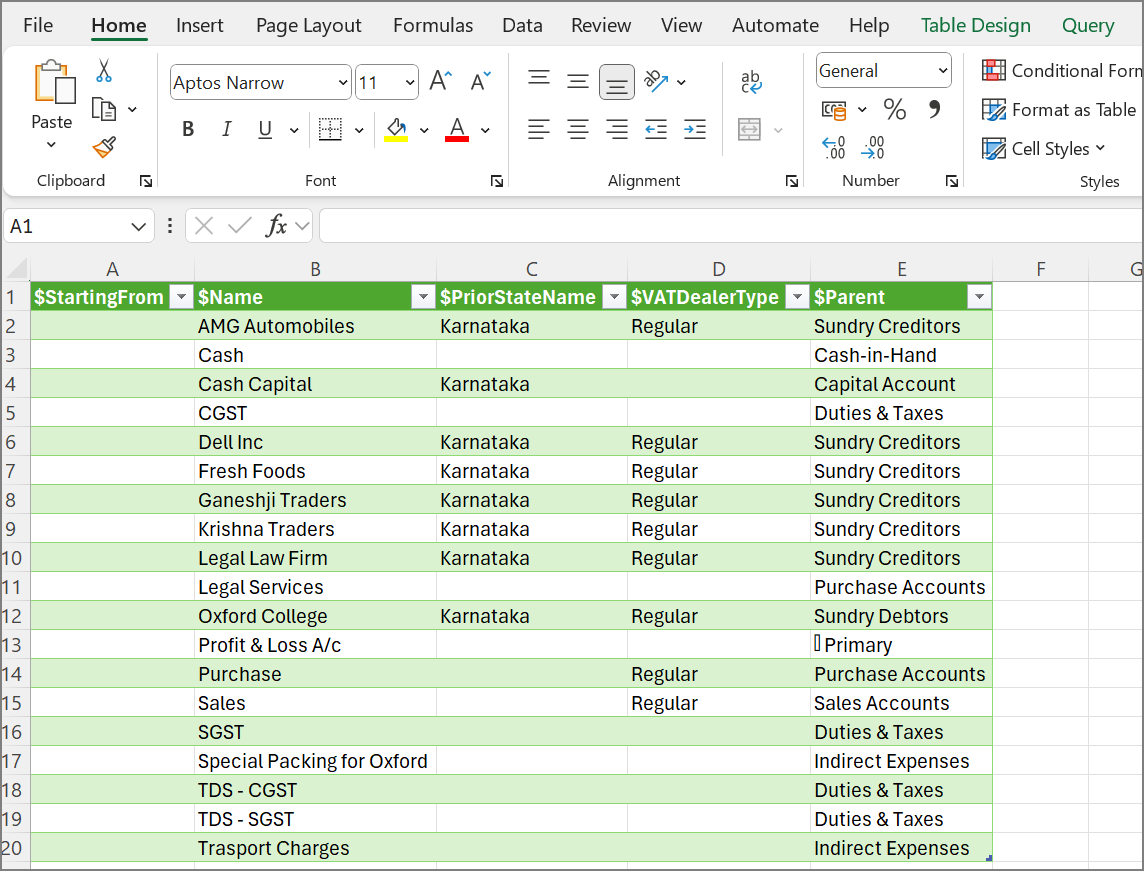Toggle Bold formatting
Screen dimensions: 1144x871
click(x=188, y=130)
